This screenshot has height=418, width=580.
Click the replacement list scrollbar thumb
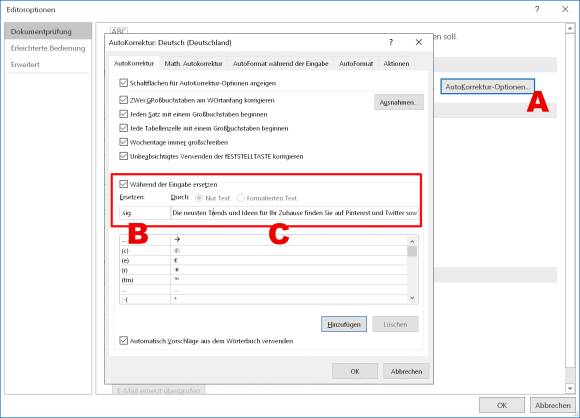[412, 252]
